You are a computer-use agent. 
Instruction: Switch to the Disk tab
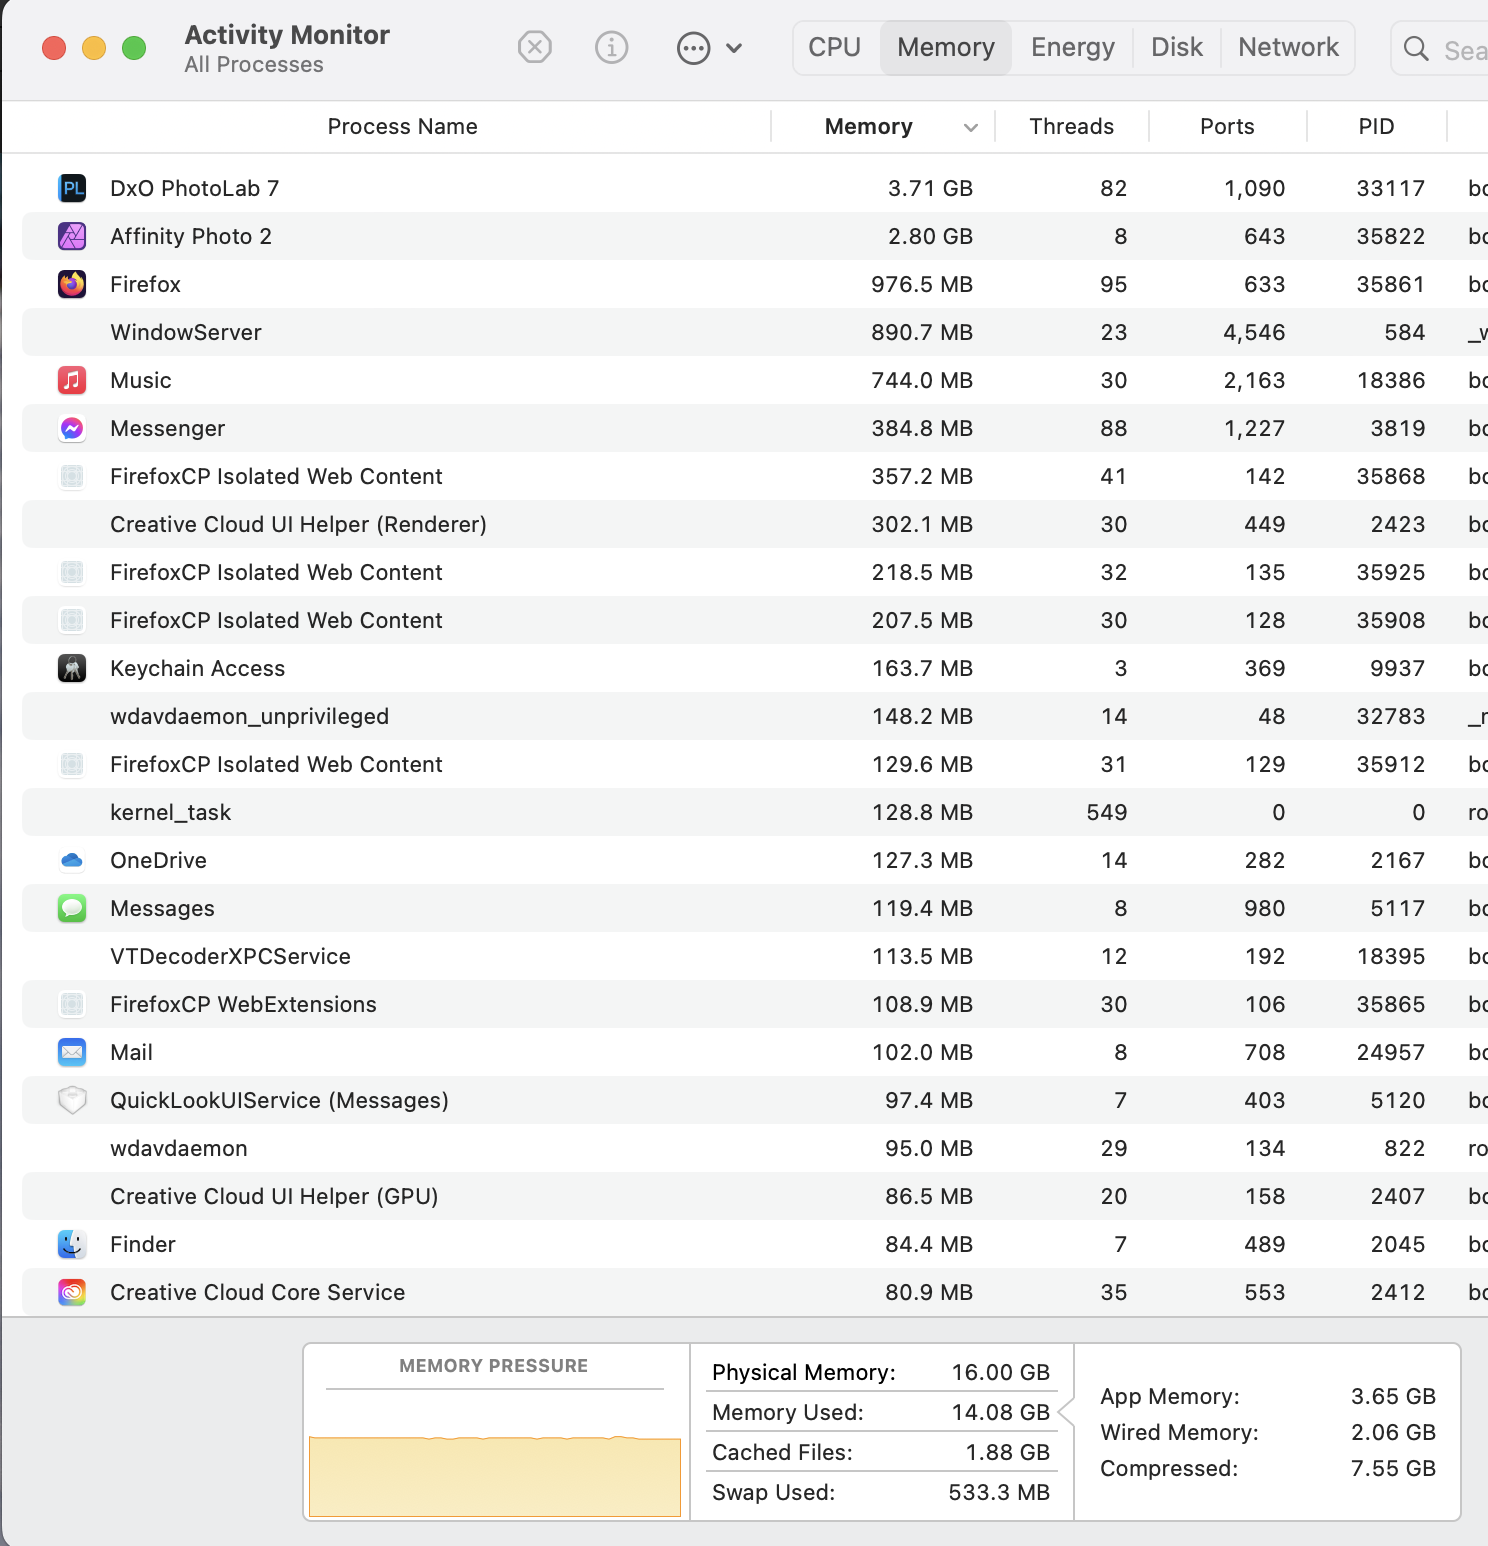[x=1177, y=48]
